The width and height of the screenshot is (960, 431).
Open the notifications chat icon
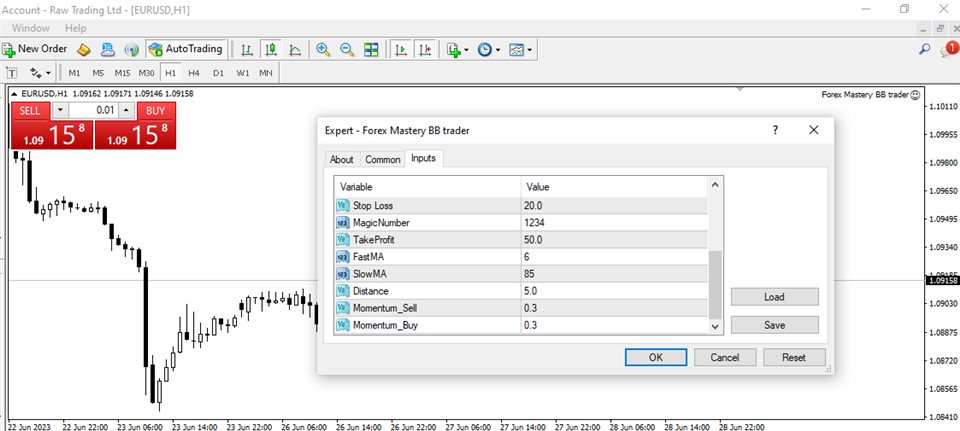(950, 49)
